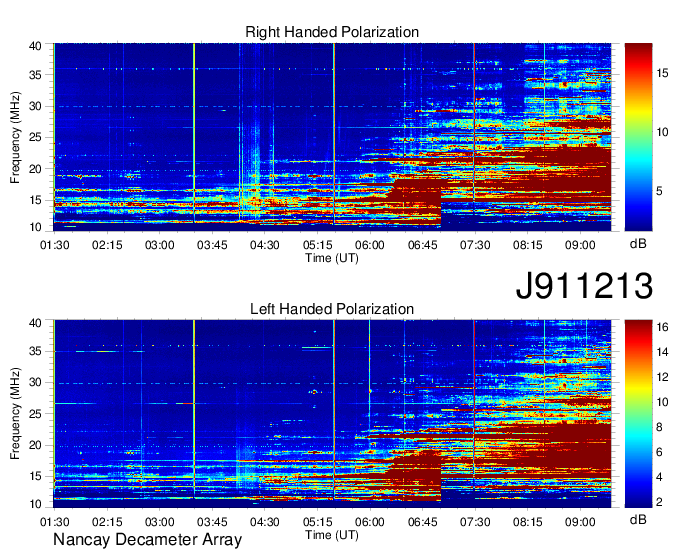Click "40" frequency tick of Left Handed plot
680x552 pixels.
[35, 323]
